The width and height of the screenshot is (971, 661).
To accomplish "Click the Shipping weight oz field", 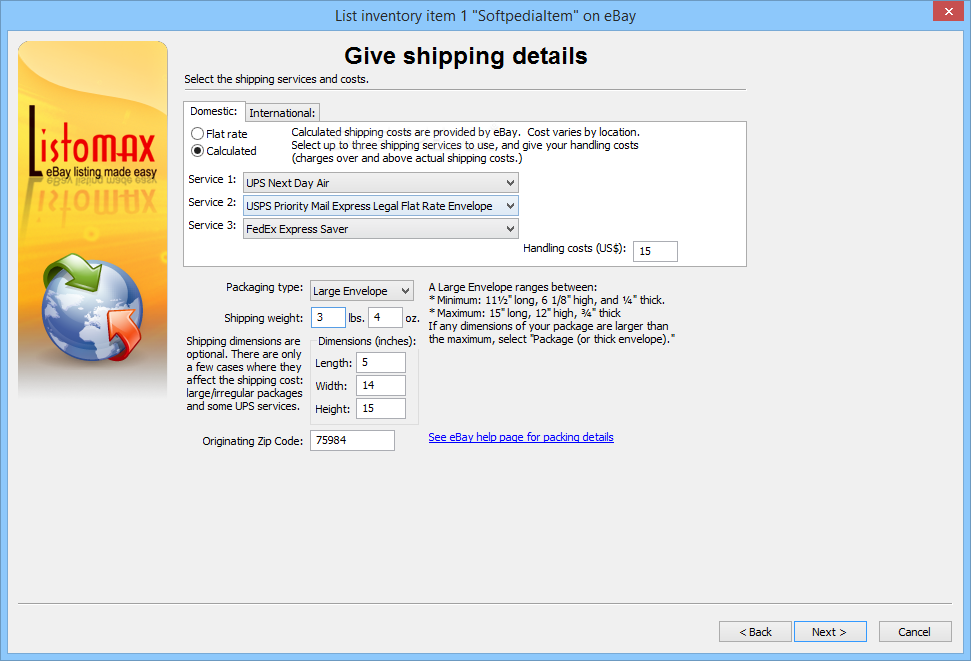I will (385, 317).
